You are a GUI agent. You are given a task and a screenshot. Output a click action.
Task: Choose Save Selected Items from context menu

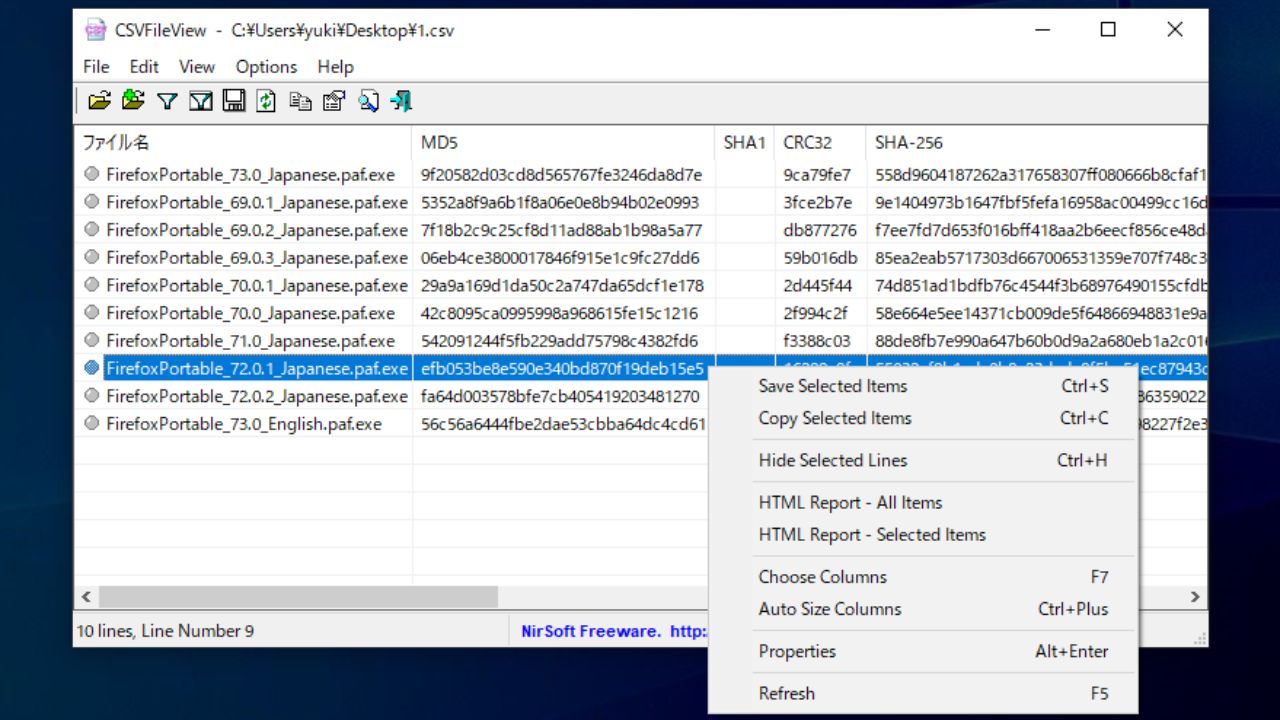[922, 386]
